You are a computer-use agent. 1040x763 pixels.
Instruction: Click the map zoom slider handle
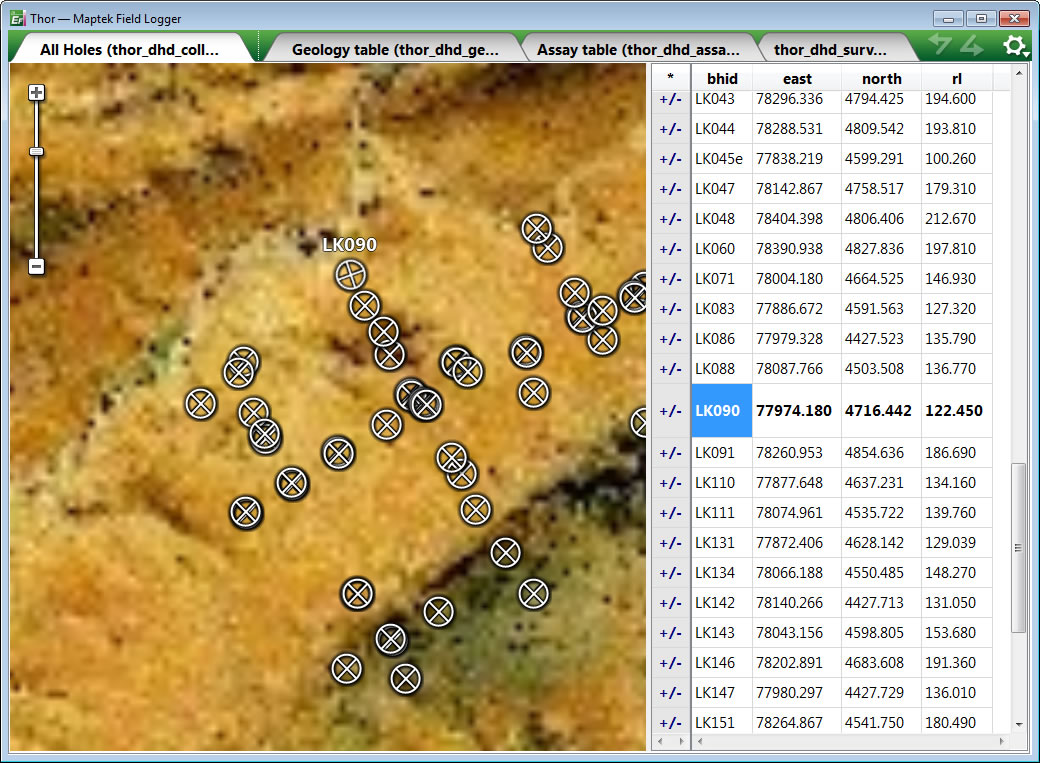[37, 151]
